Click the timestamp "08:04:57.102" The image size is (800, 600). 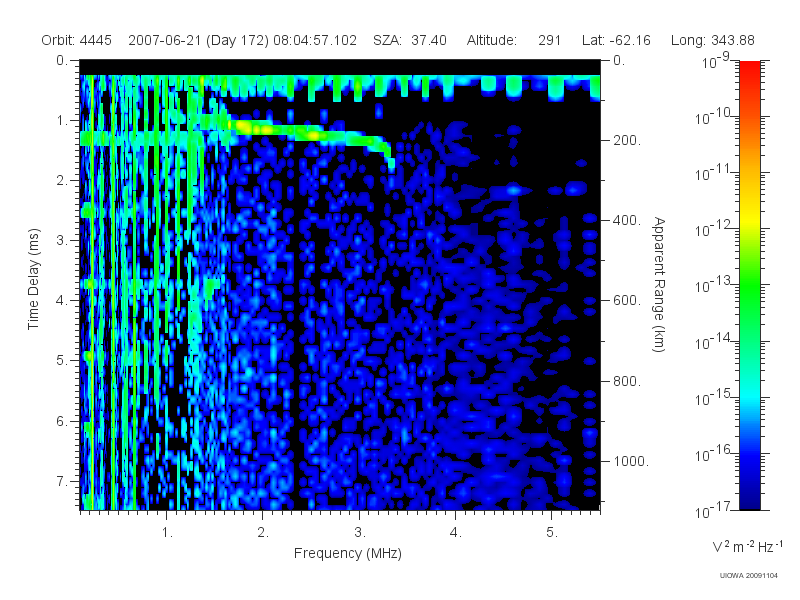point(315,40)
